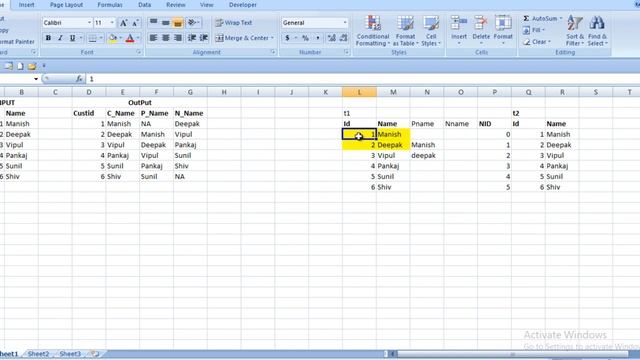Apply cell borders button
Viewport: 640px width, 360px height.
[93, 38]
